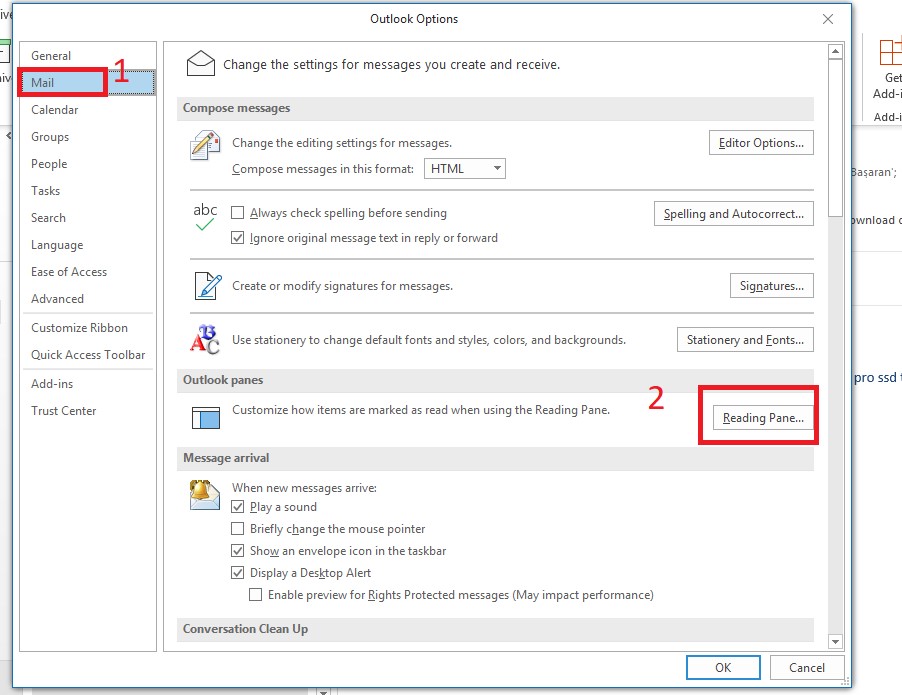Click the Compose messages section header
The width and height of the screenshot is (902, 695).
[x=495, y=108]
